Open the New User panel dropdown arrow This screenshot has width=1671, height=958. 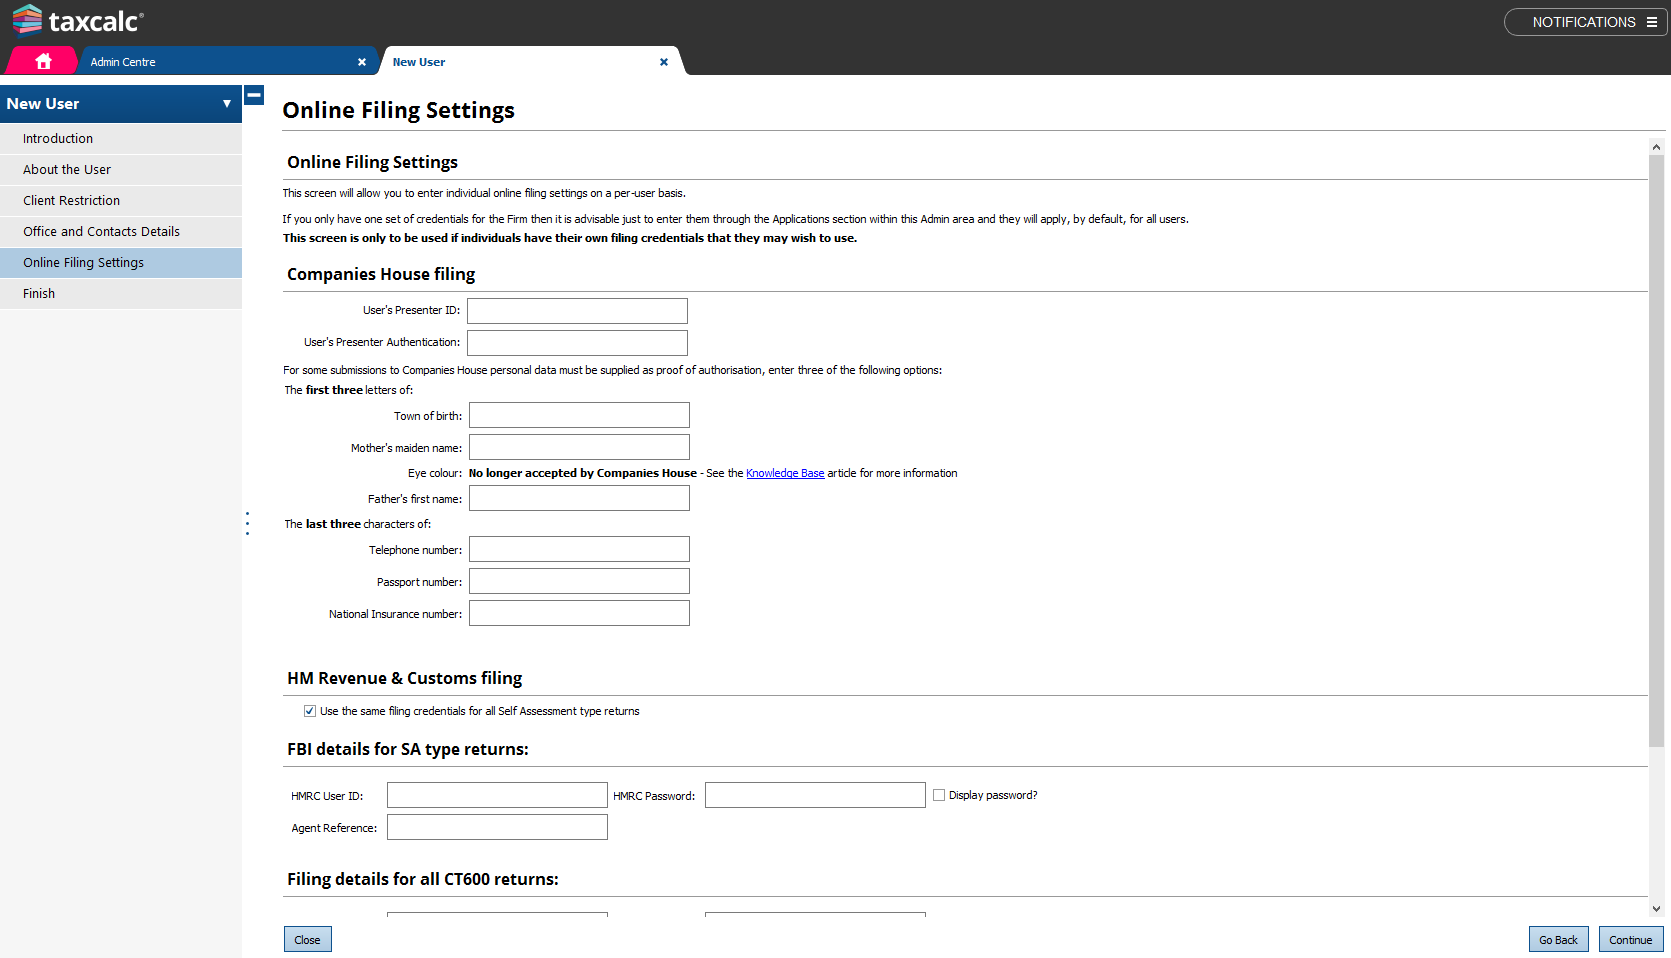(x=226, y=103)
